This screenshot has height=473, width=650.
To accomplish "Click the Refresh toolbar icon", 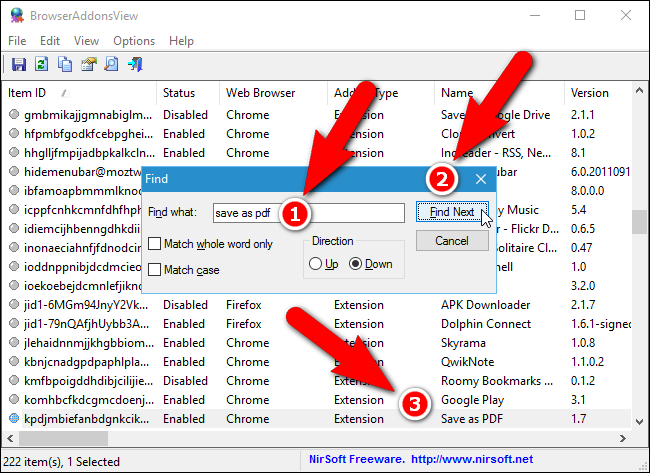I will [x=41, y=65].
